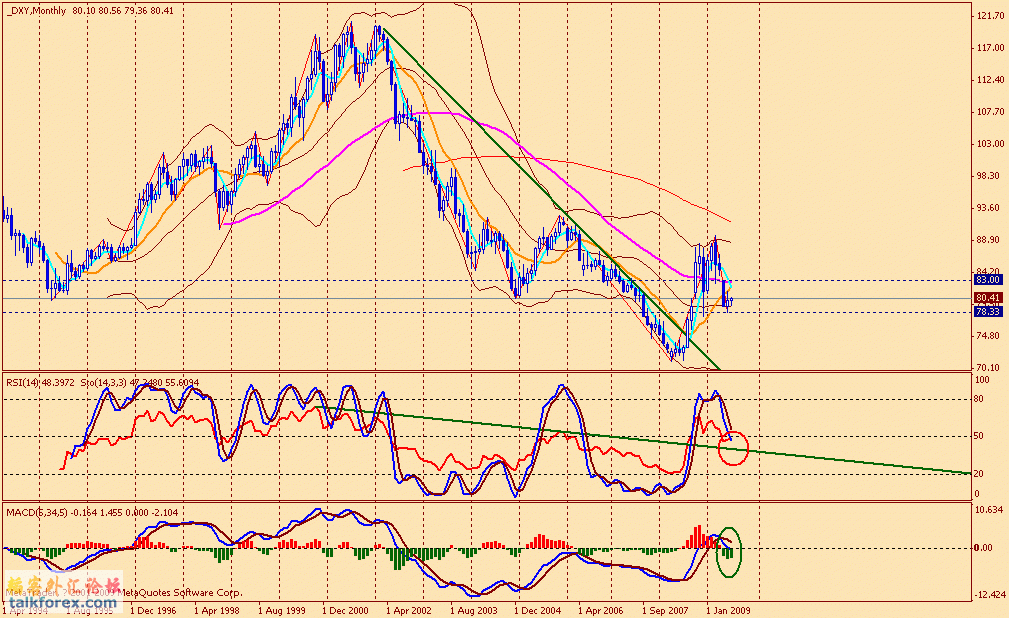
Task: Click the _DXY,Monthly chart title text
Action: click(89, 11)
